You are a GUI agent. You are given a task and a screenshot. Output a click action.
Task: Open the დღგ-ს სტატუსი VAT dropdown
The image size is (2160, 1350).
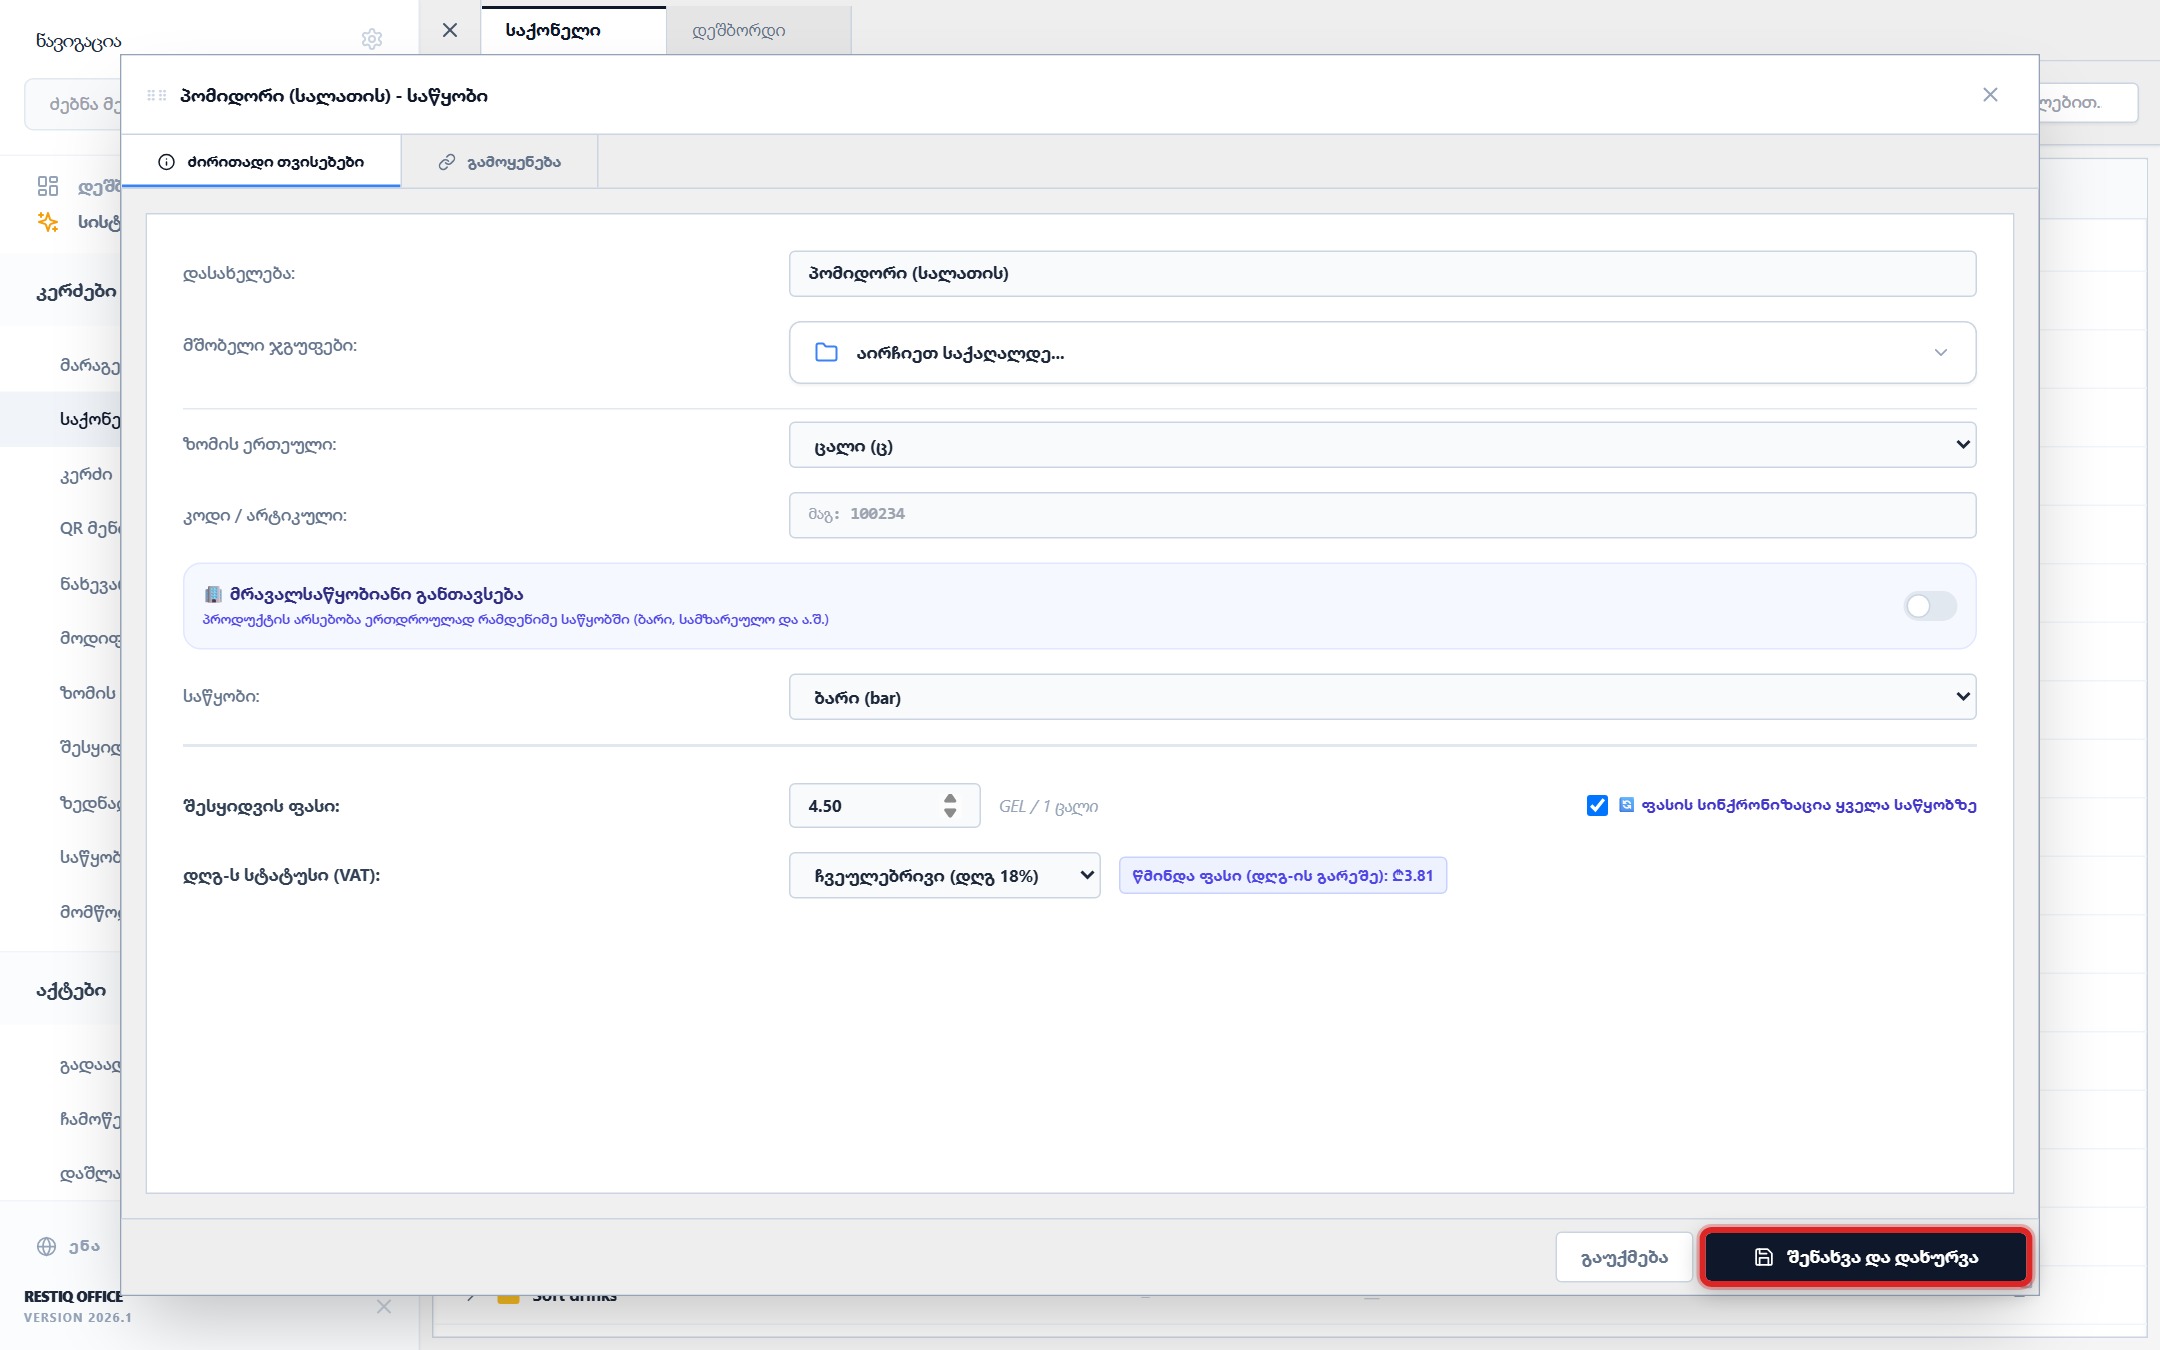pos(944,875)
